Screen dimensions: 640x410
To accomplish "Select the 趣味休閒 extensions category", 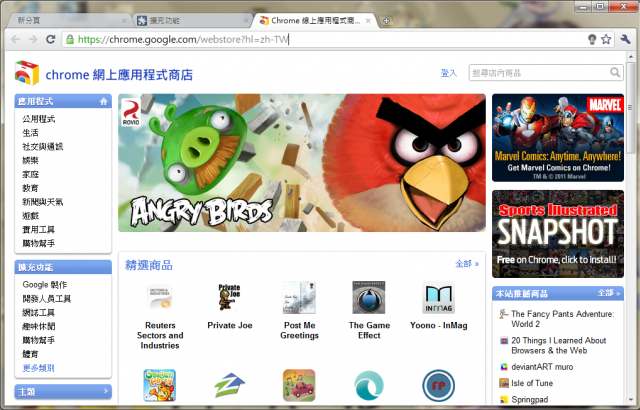I will (x=38, y=326).
